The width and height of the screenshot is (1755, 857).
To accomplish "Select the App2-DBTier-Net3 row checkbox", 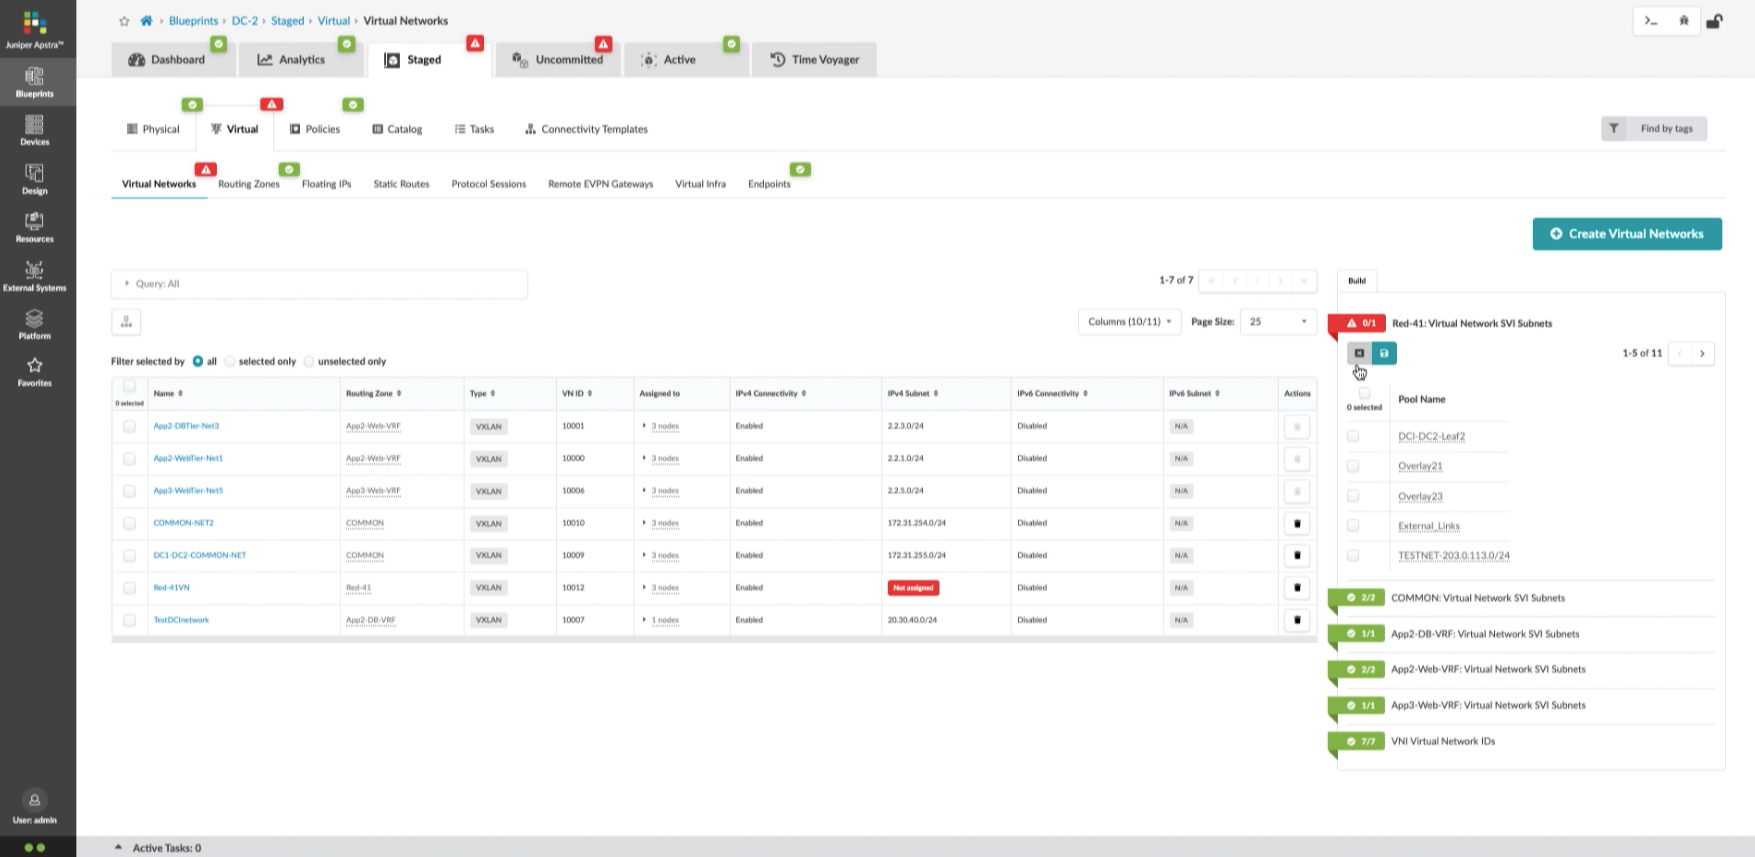I will point(129,426).
